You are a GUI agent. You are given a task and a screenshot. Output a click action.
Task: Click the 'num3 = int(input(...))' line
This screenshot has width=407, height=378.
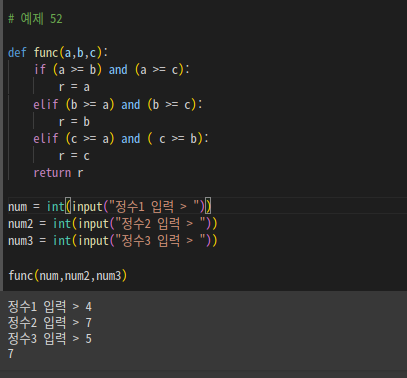tap(113, 241)
